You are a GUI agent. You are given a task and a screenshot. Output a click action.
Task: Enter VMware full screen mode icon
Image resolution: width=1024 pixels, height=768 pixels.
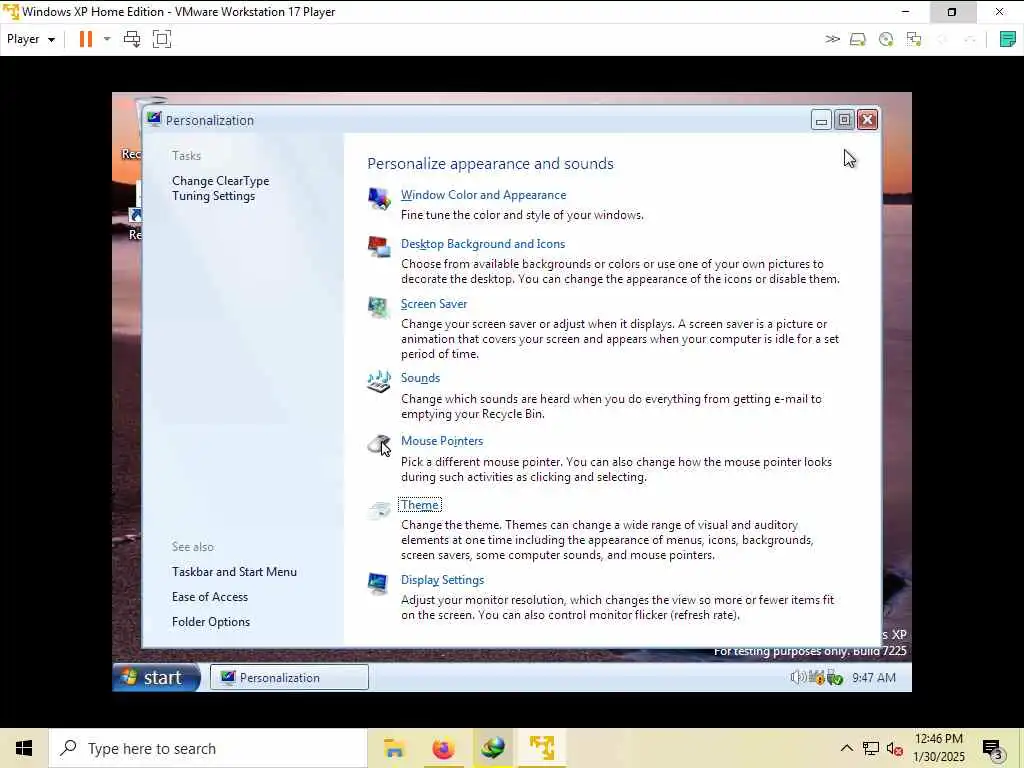pos(162,39)
